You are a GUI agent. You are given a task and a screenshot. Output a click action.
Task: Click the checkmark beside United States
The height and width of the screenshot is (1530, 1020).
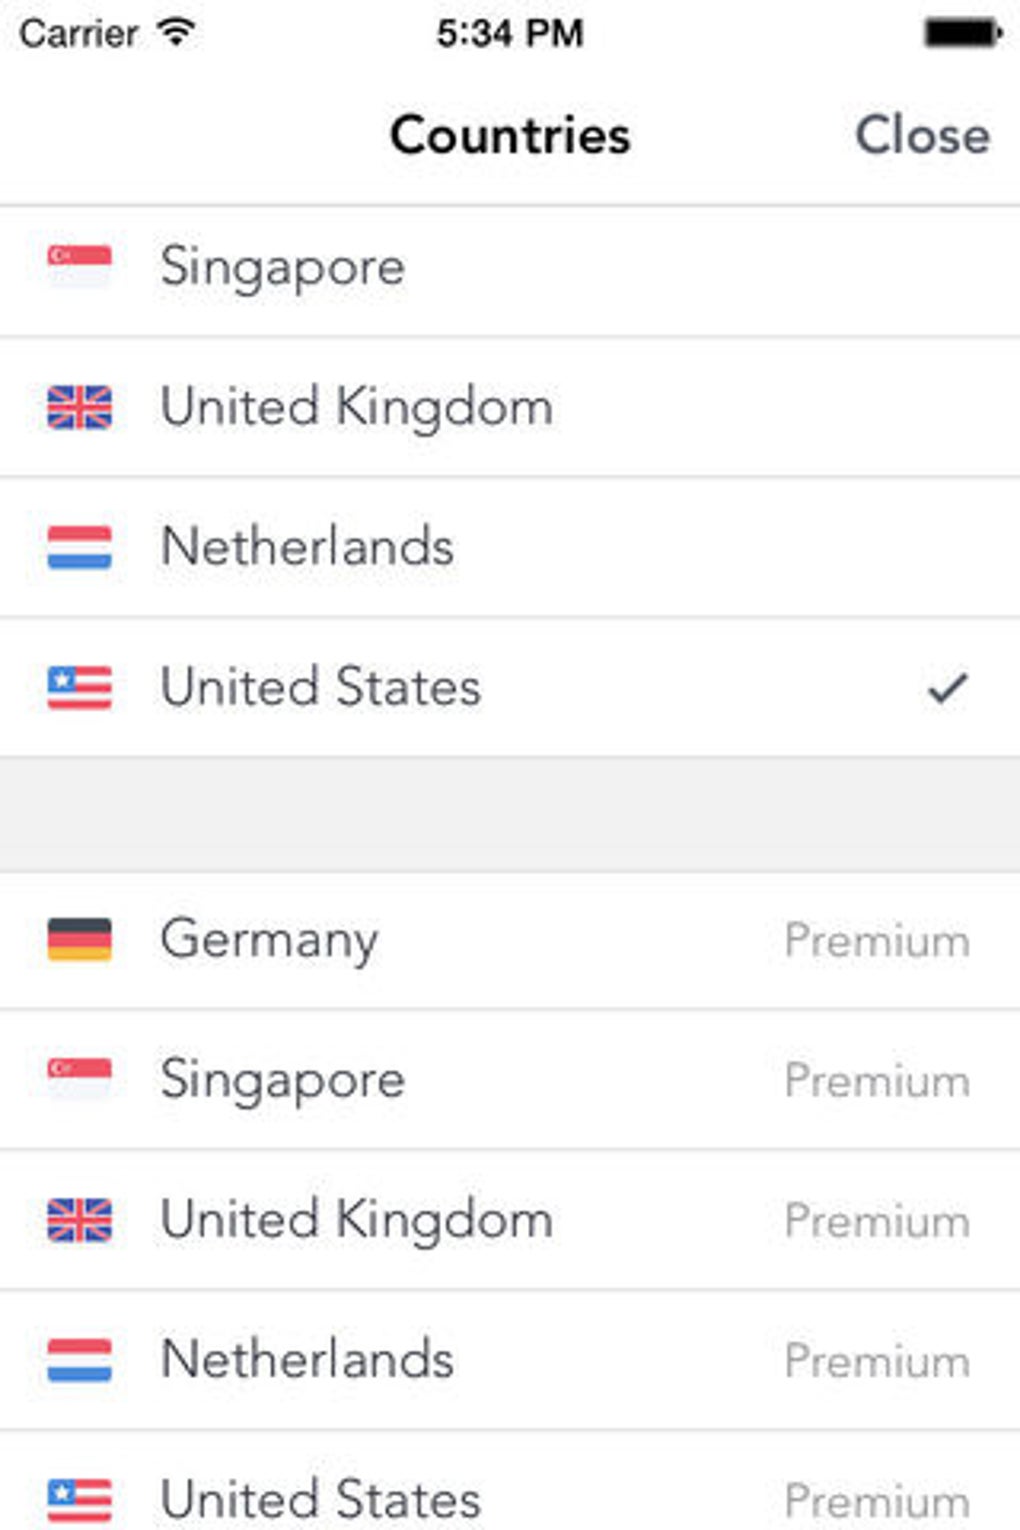[x=947, y=687]
